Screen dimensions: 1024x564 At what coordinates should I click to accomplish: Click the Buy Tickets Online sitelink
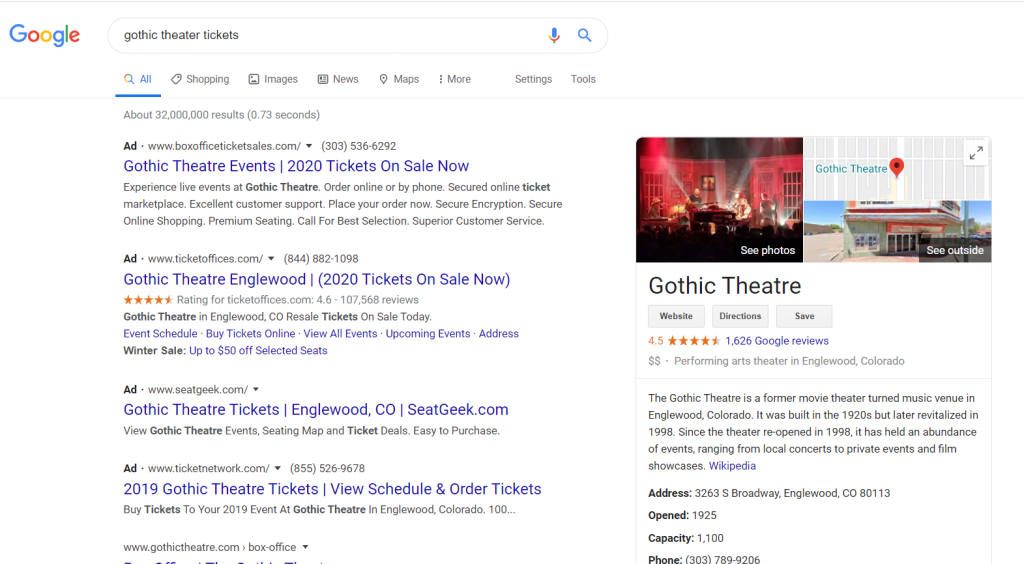click(250, 334)
